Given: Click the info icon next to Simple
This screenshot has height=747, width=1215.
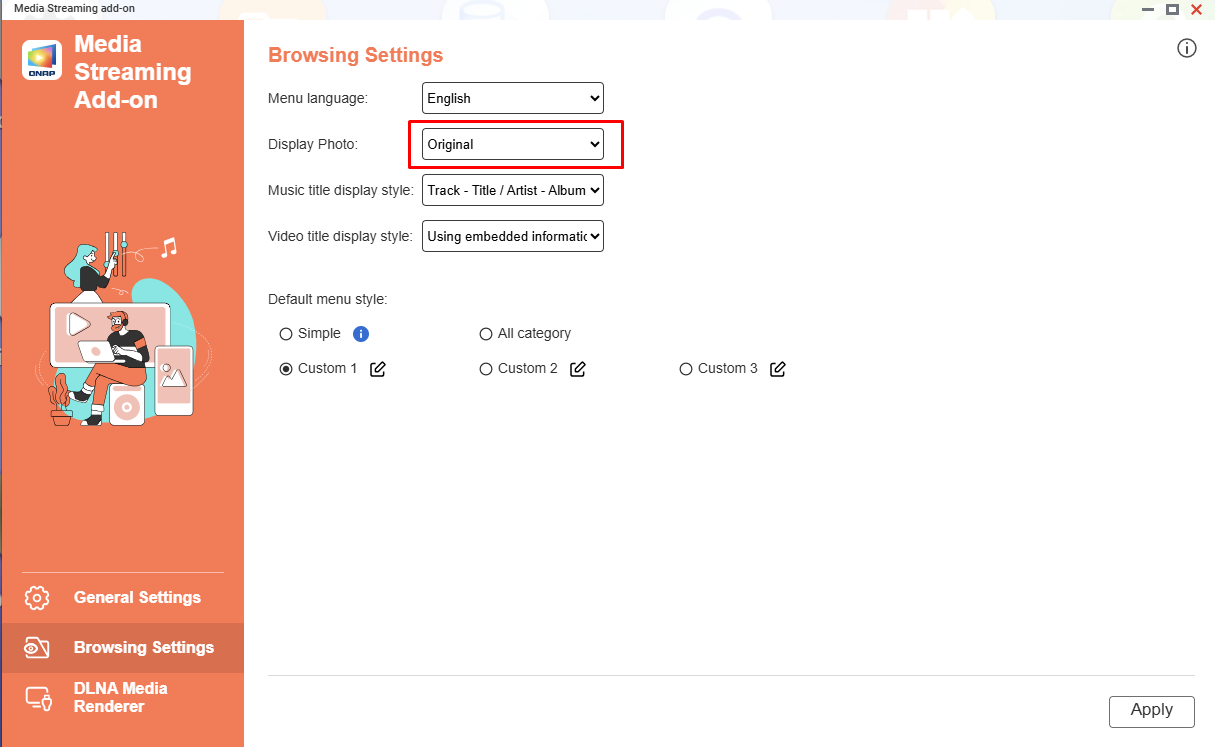Looking at the screenshot, I should click(x=362, y=334).
